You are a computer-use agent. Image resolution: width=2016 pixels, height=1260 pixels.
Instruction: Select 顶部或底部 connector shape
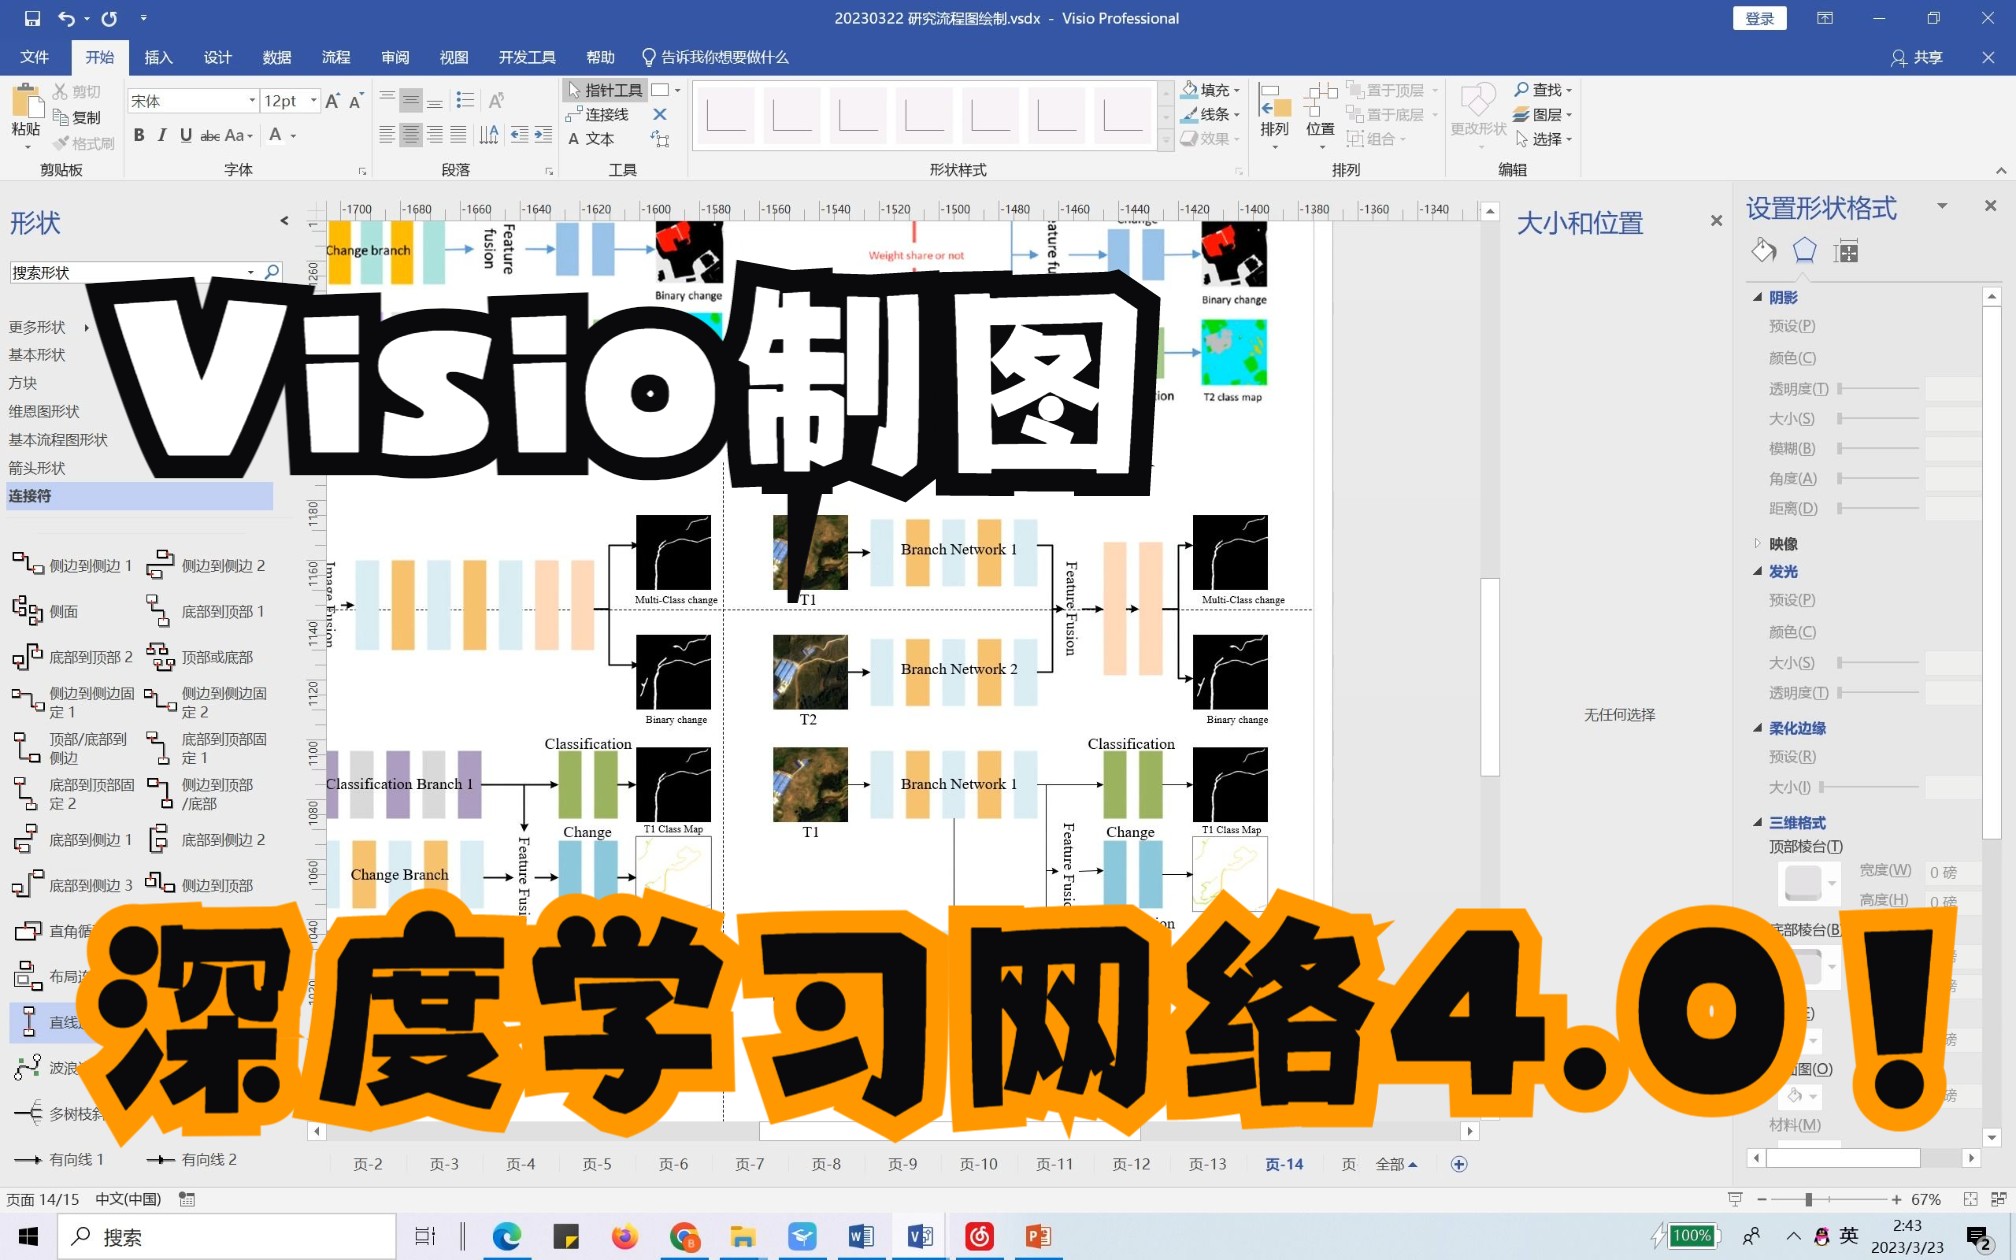tap(202, 657)
